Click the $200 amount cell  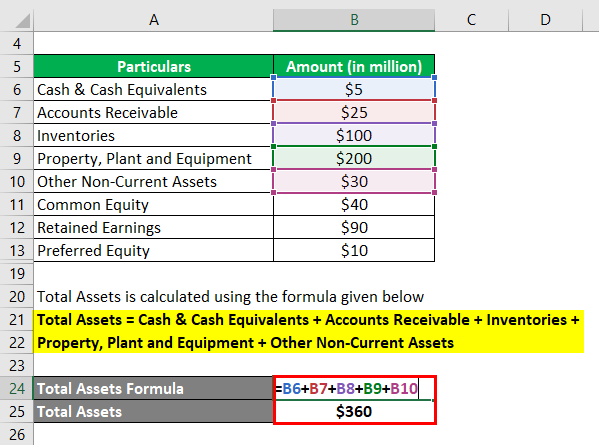click(354, 158)
